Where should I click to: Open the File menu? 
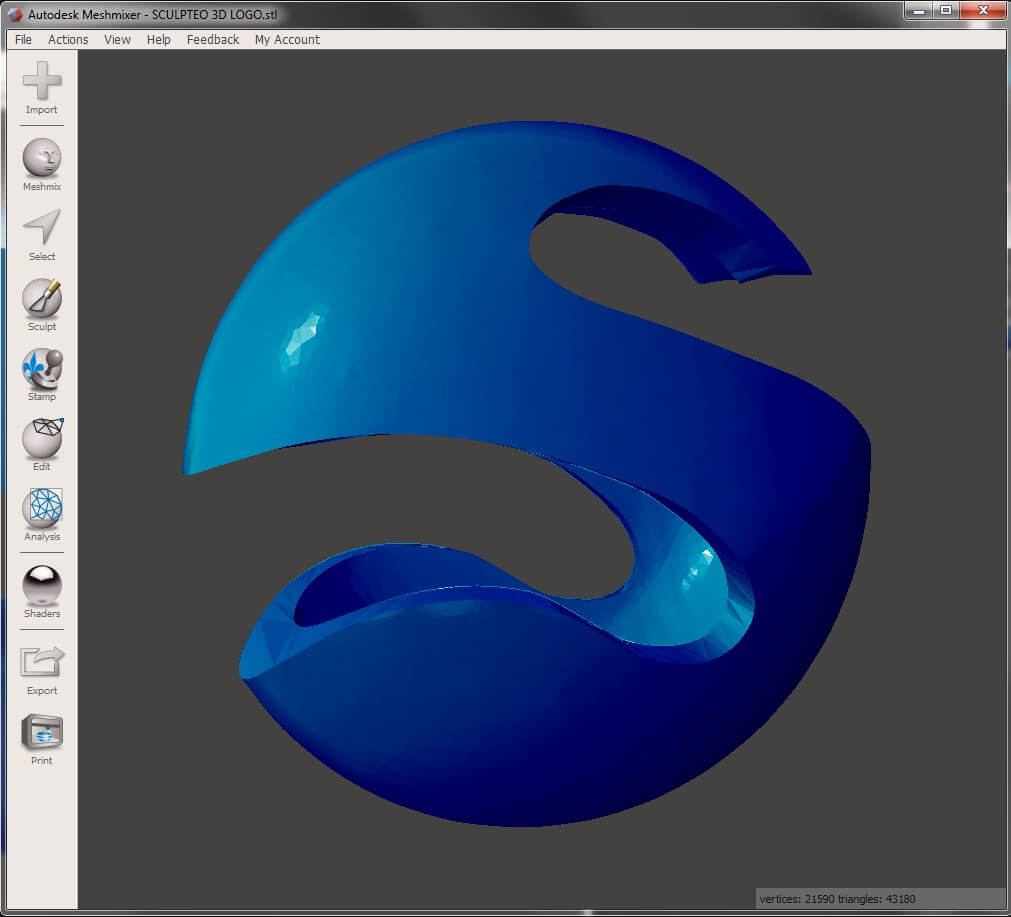coord(22,39)
